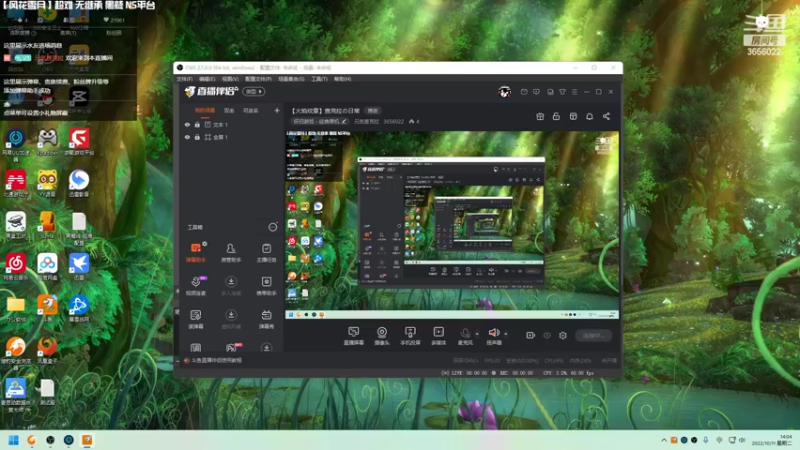Viewport: 800px width, 450px height.
Task: Click the edit button beside stream title
Action: tap(373, 111)
